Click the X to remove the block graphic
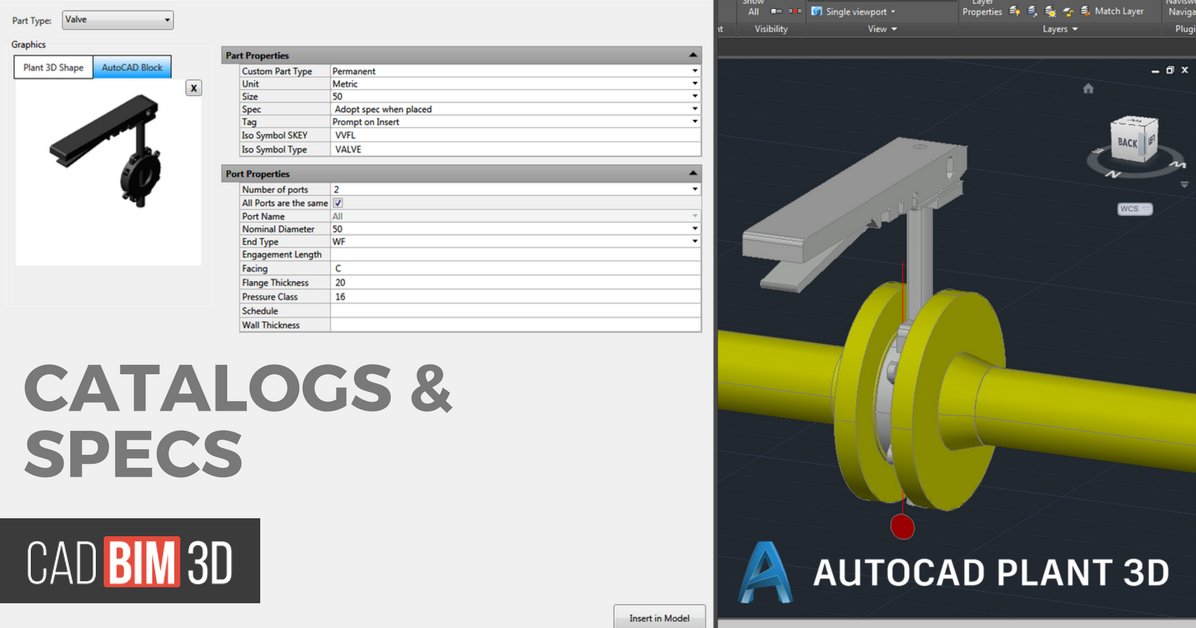 click(193, 88)
